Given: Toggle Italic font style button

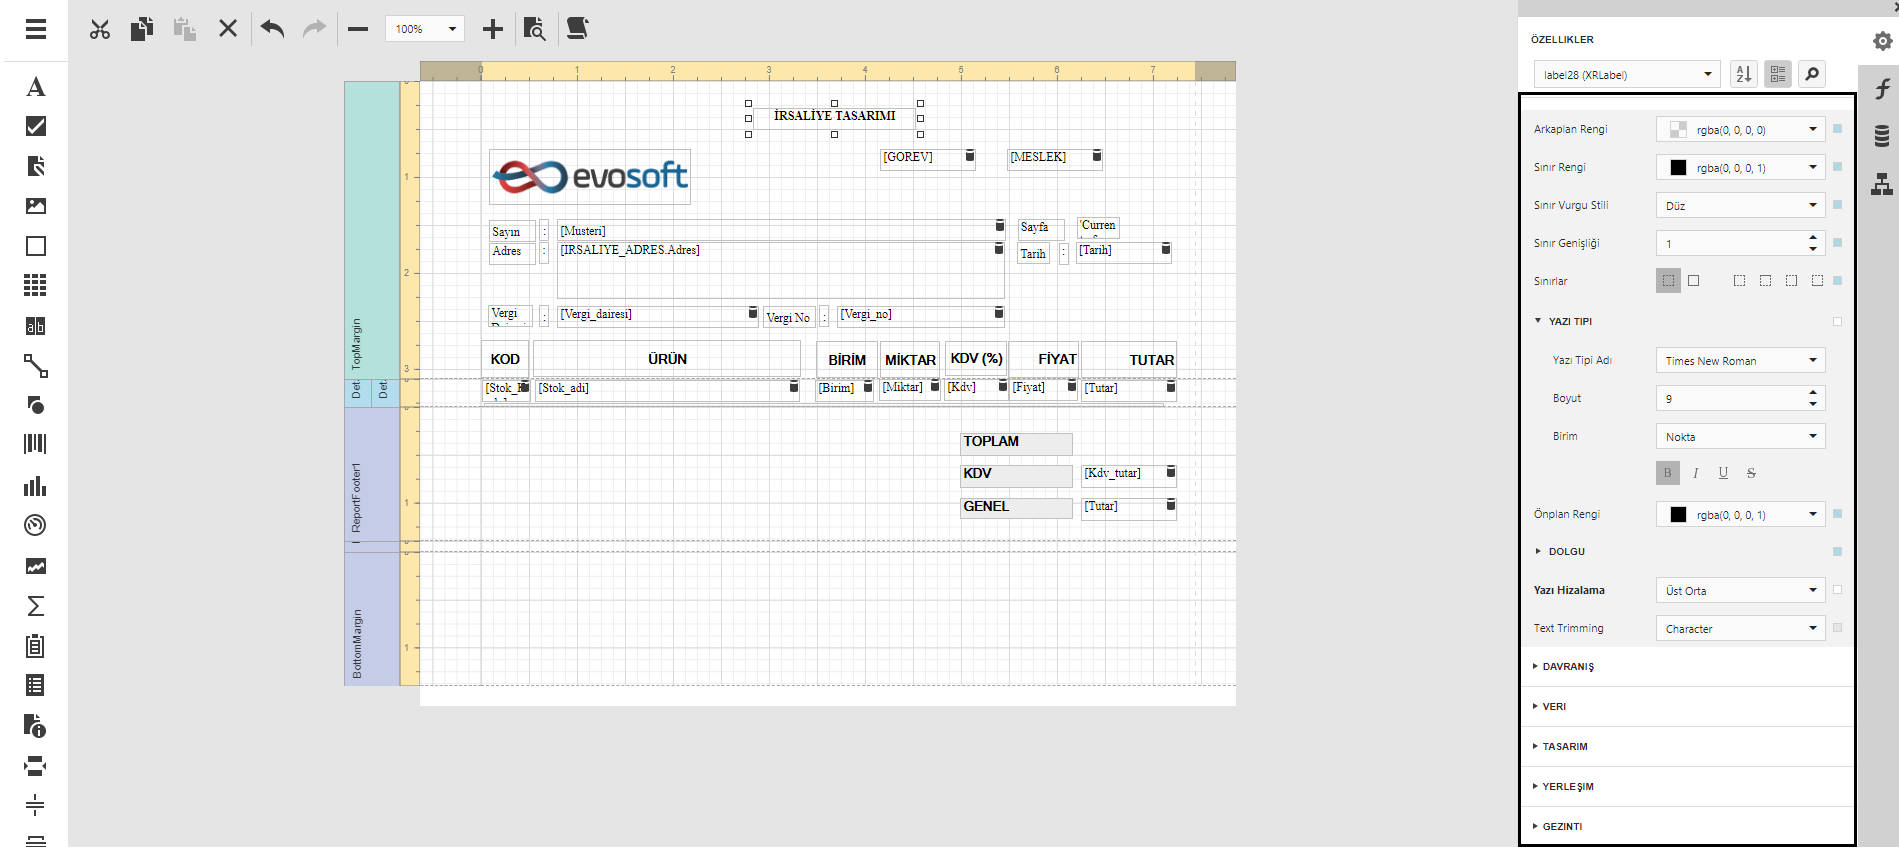Looking at the screenshot, I should click(1695, 473).
